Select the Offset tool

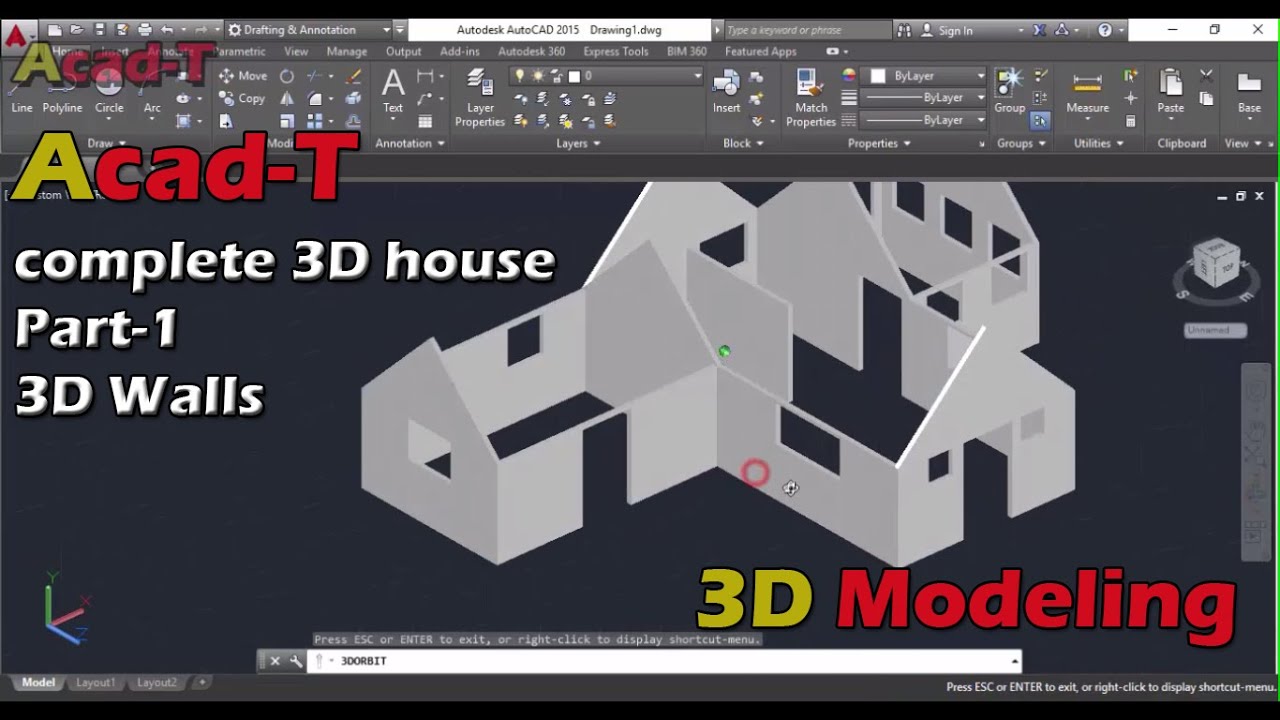353,121
